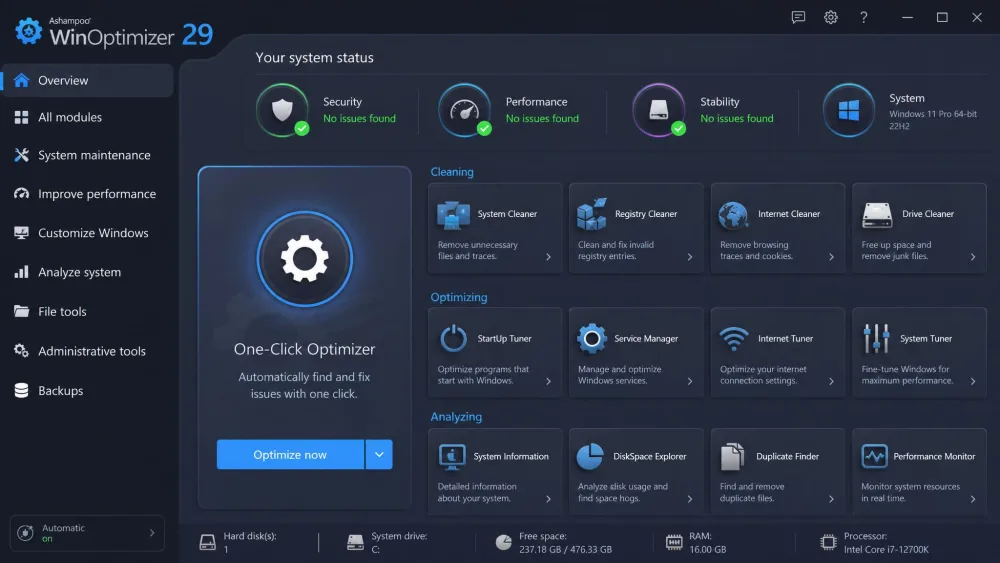Click the Drive Cleaner arrow chevron
This screenshot has height=563, width=1000.
tap(973, 257)
